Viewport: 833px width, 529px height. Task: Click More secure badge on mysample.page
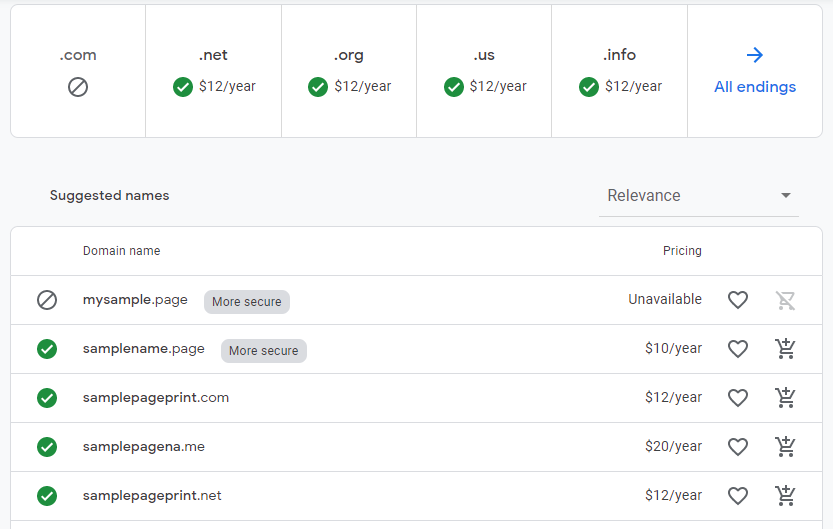pos(247,302)
